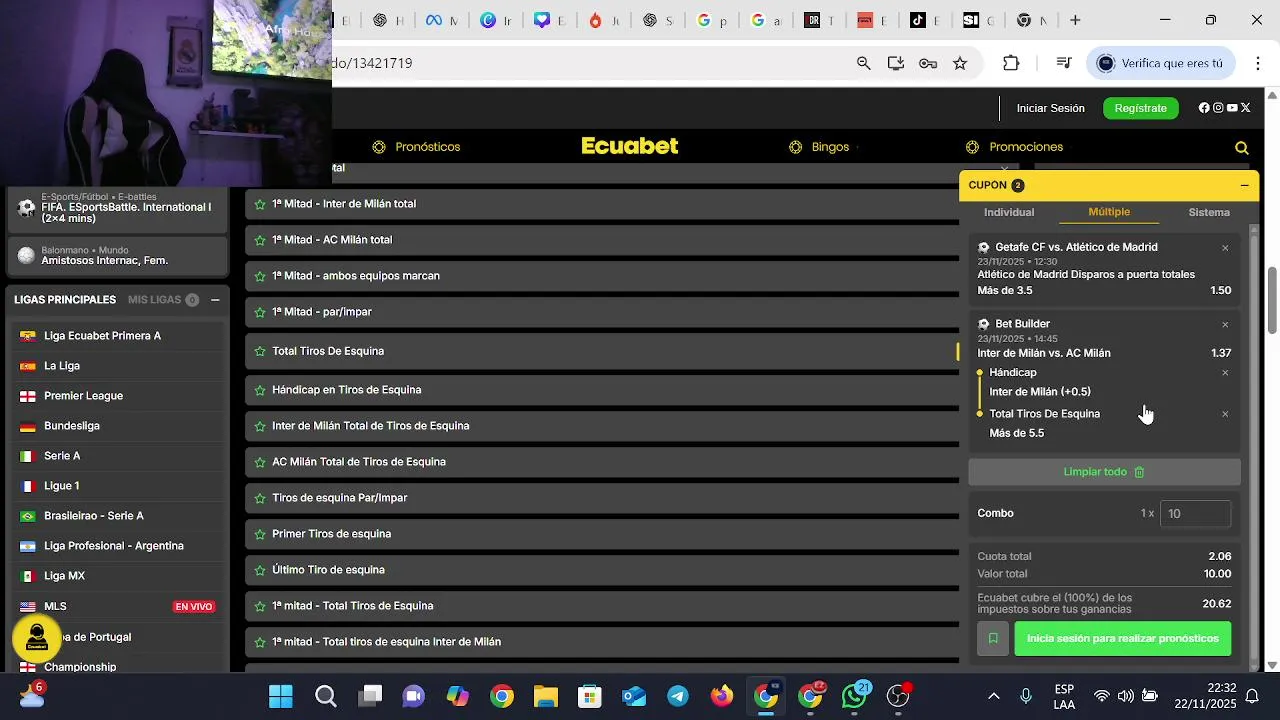Open Amistosos Internac, Fem. handball
Screen dimensions: 1280x720
pos(118,256)
